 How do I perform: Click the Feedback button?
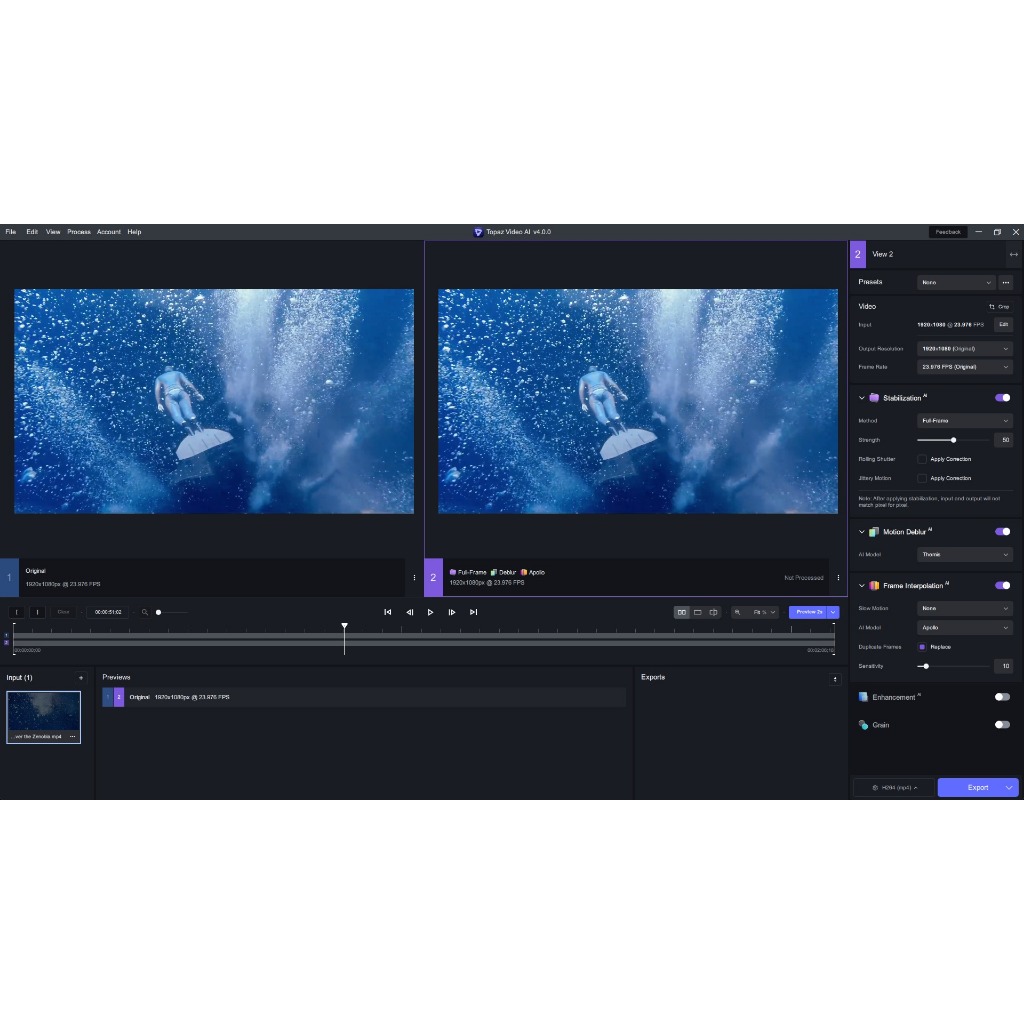(x=948, y=232)
